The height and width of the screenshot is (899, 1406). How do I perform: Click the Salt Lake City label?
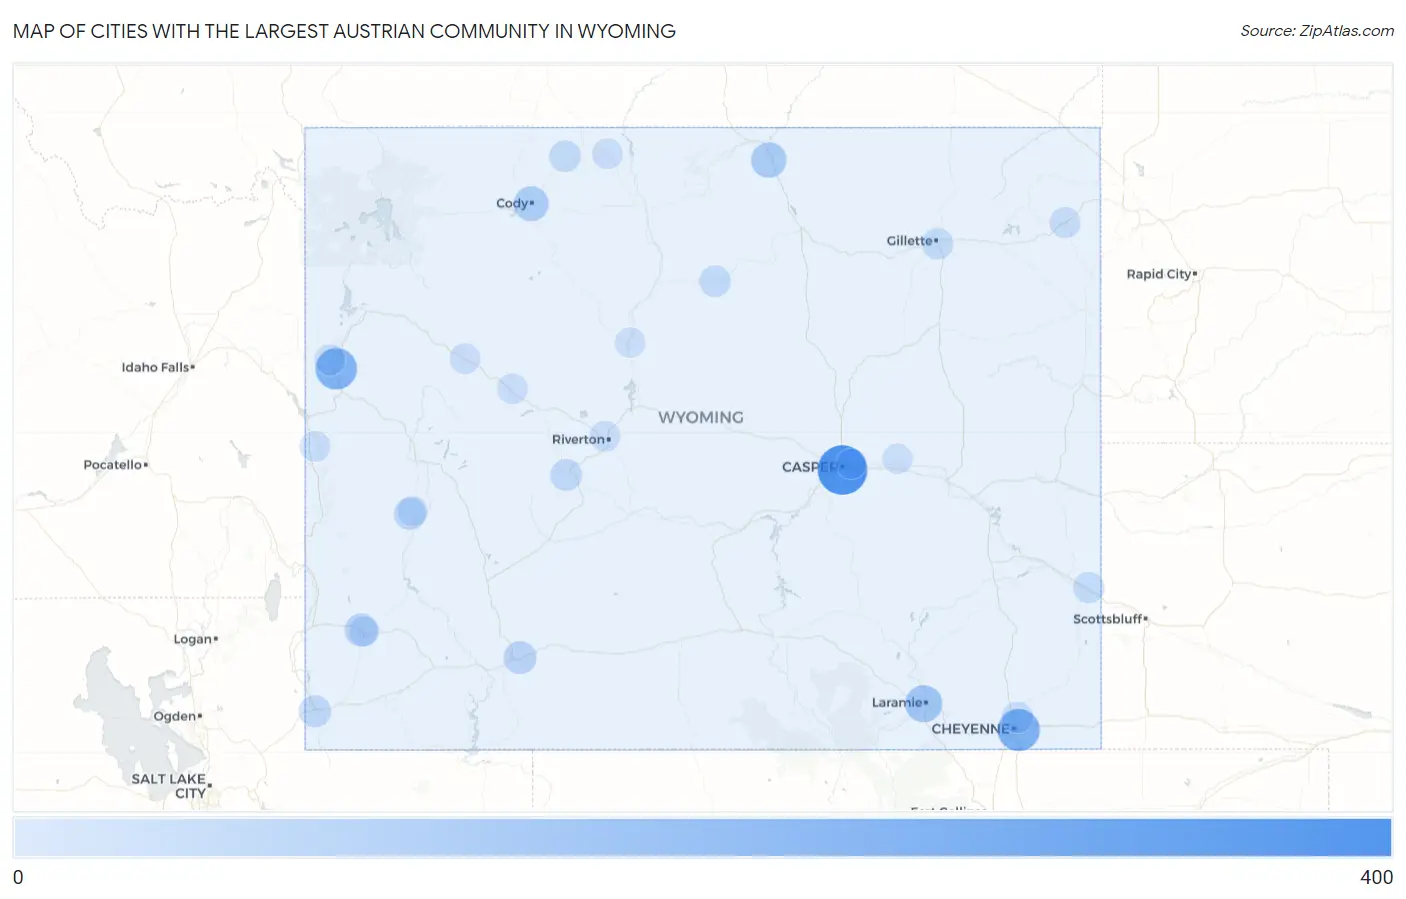click(x=169, y=786)
